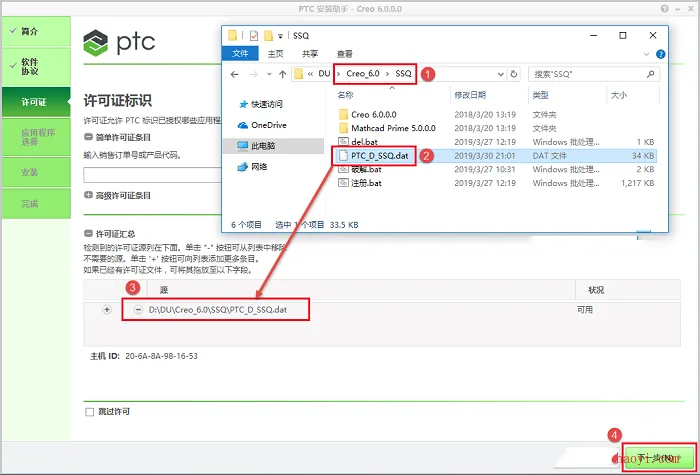Toggle the 跳过许可 checkbox

tap(90, 412)
